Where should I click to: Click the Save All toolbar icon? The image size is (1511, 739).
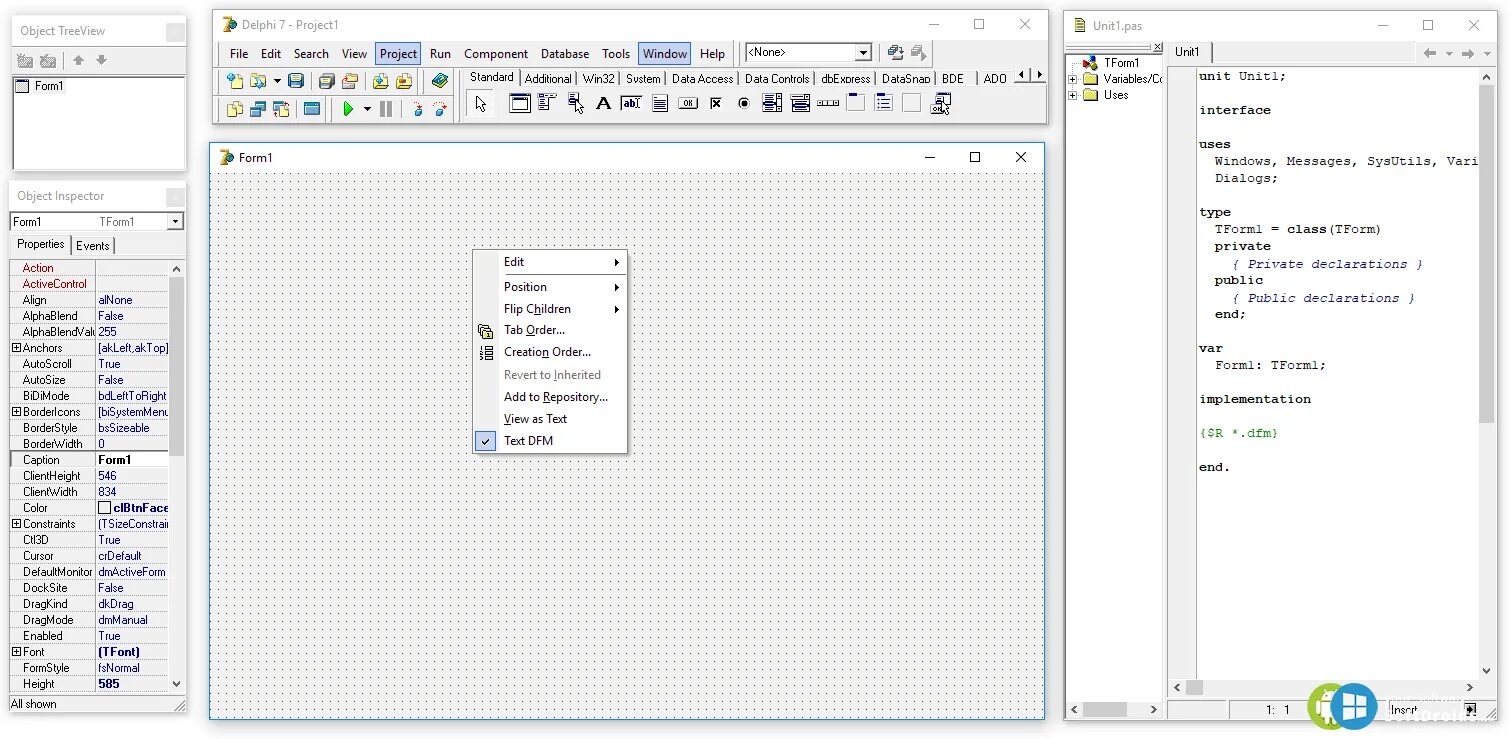(x=326, y=81)
